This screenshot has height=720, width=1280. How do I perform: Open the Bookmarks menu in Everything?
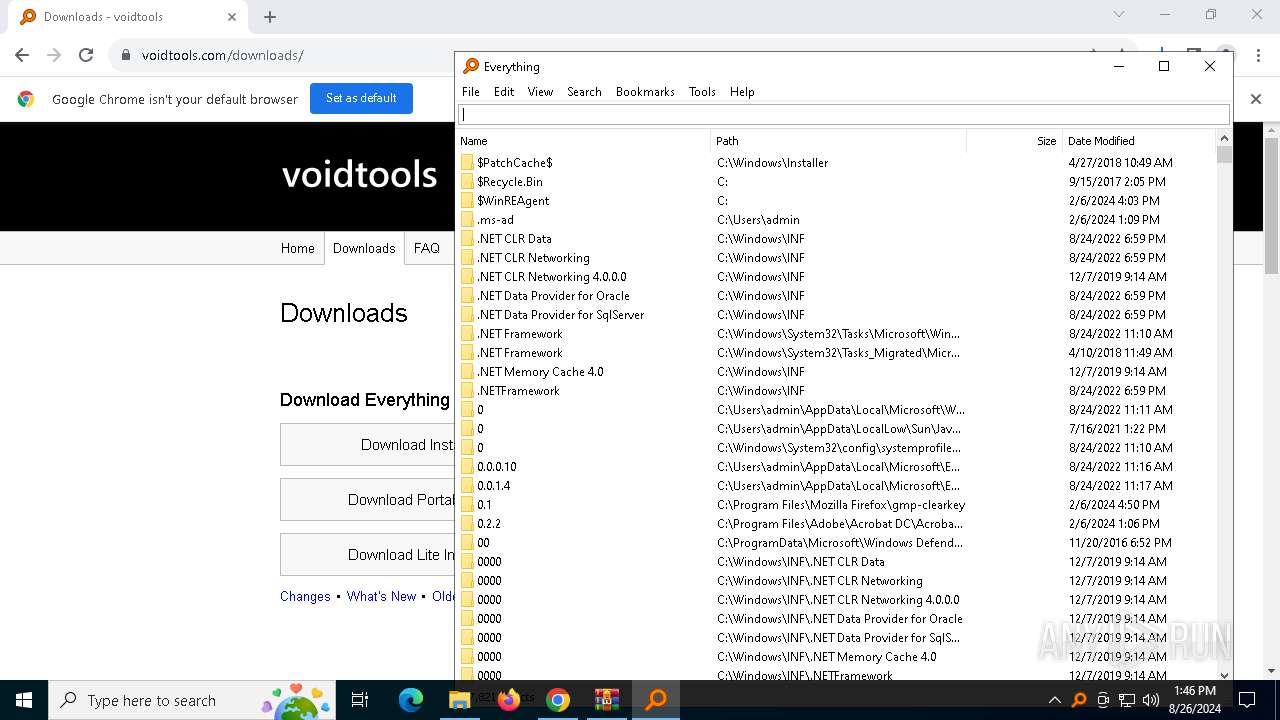(645, 92)
